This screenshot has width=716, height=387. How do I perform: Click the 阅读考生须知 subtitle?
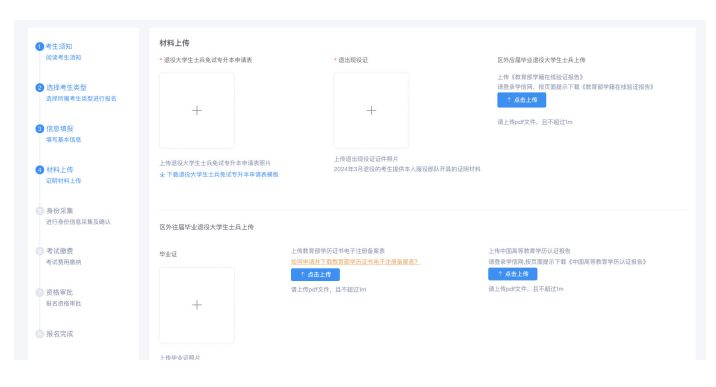(63, 58)
